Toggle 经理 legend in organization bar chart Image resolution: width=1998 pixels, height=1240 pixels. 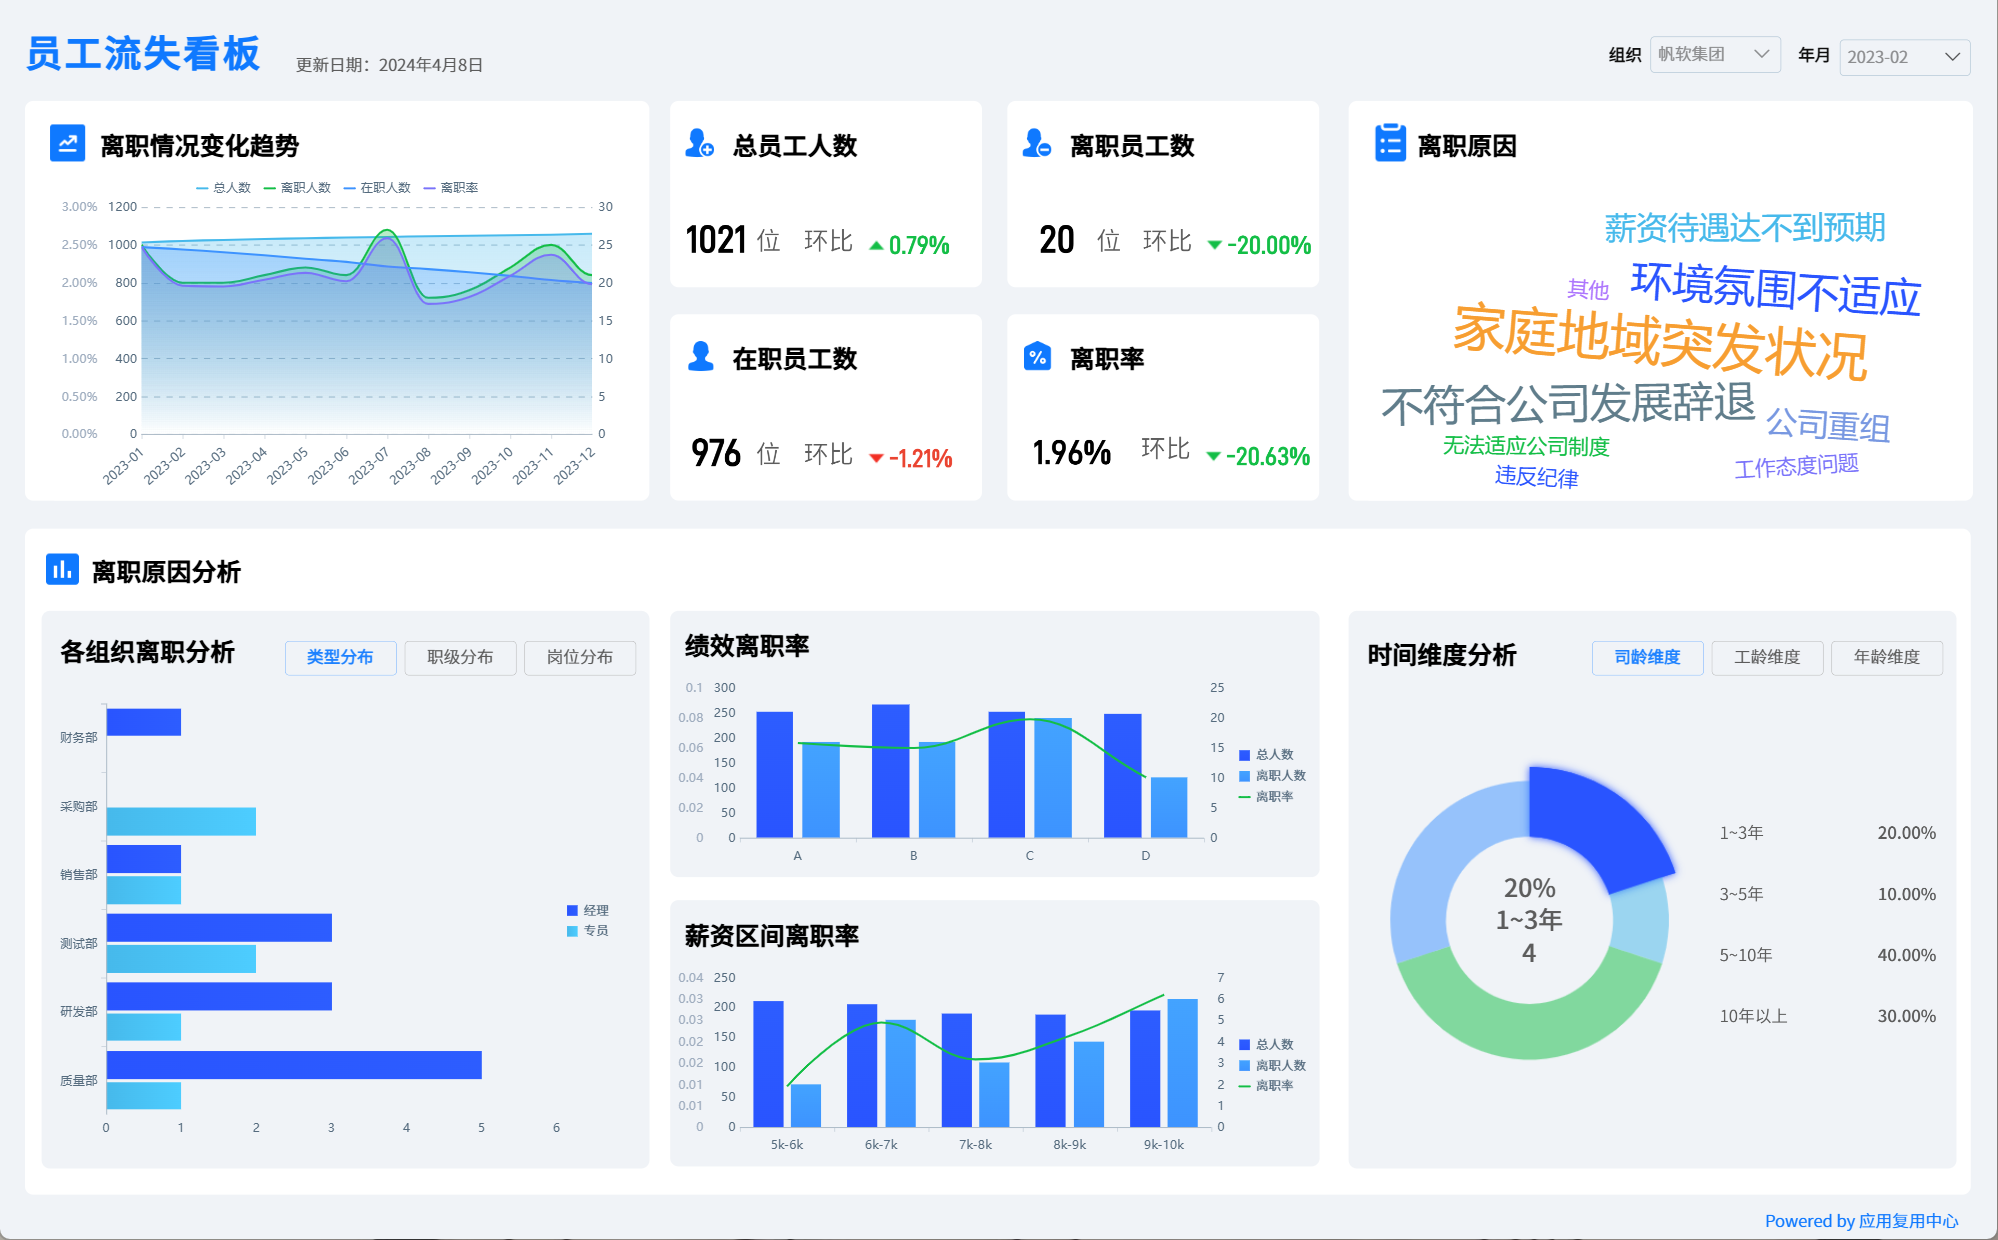pyautogui.click(x=587, y=910)
